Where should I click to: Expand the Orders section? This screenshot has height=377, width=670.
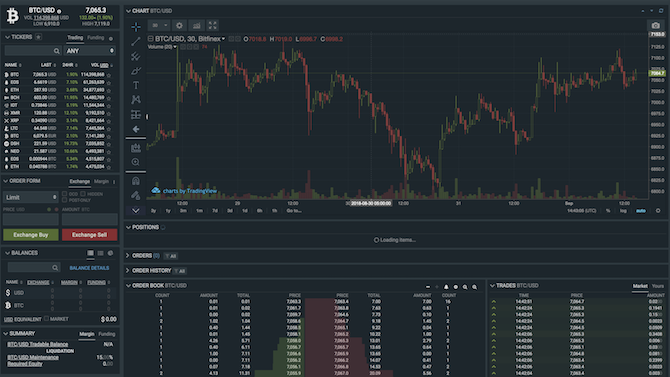[128, 256]
